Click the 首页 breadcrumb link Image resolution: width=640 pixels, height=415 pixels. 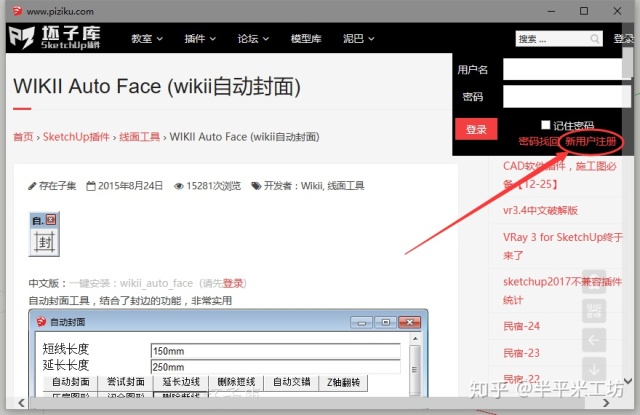tap(23, 137)
